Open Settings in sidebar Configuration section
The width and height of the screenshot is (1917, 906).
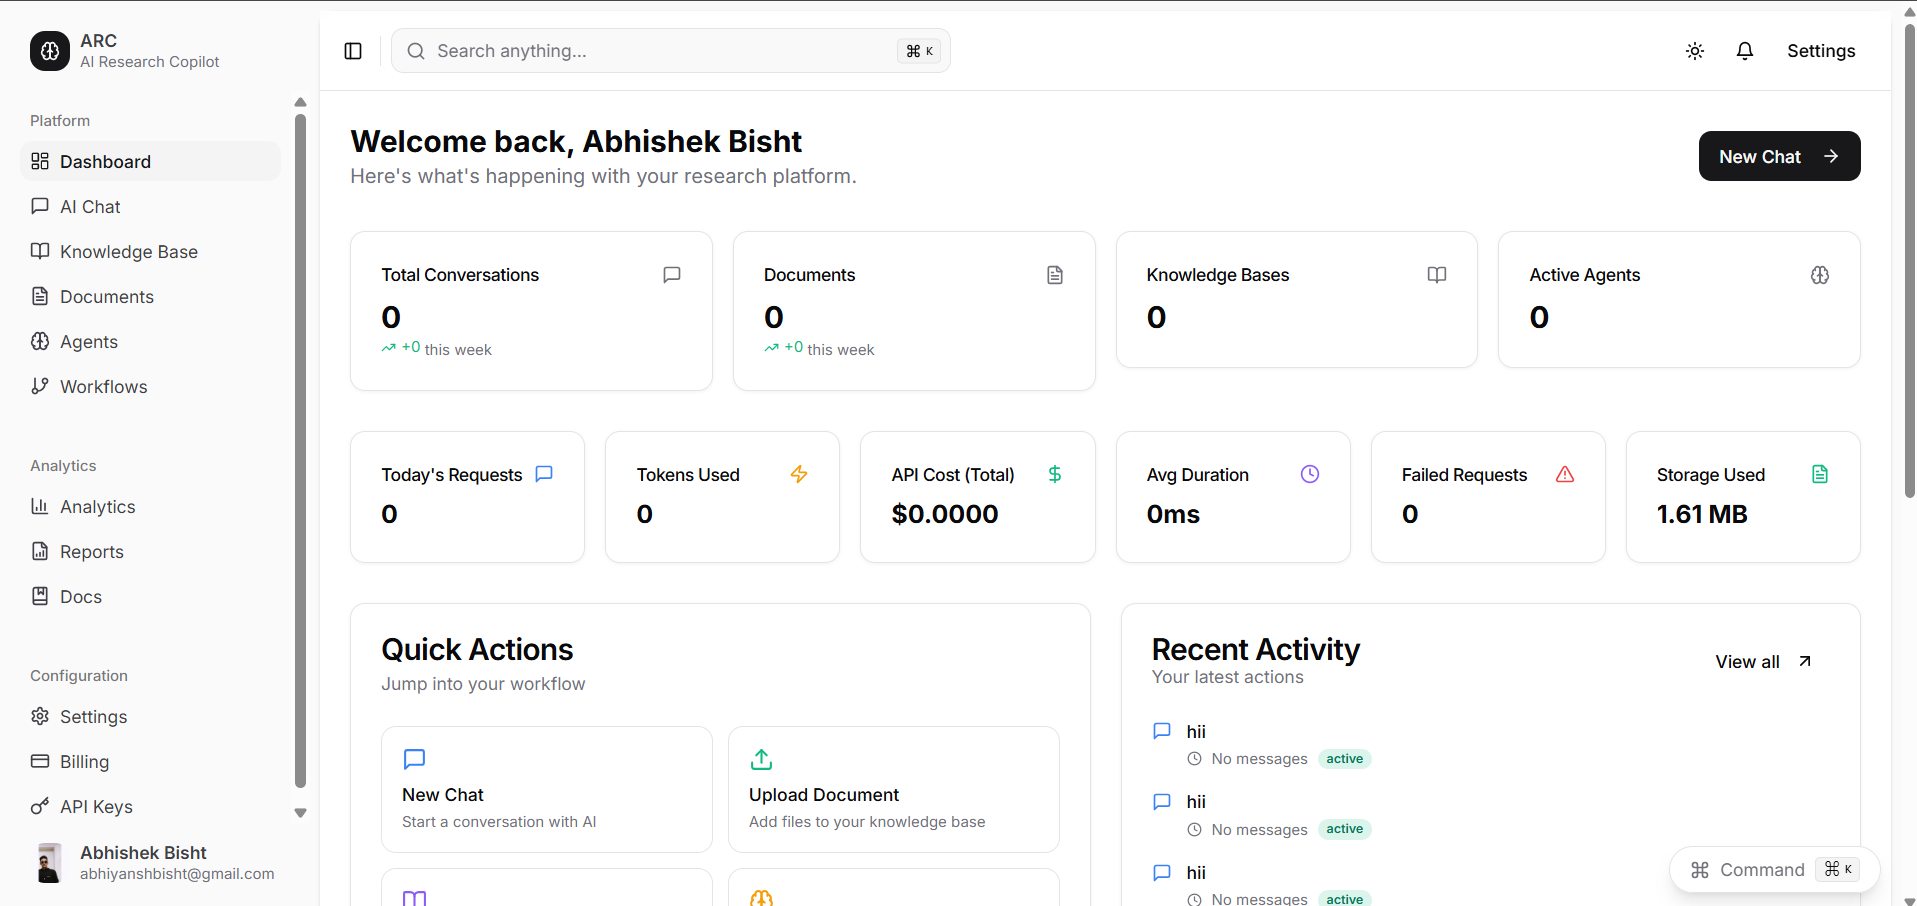point(150,716)
